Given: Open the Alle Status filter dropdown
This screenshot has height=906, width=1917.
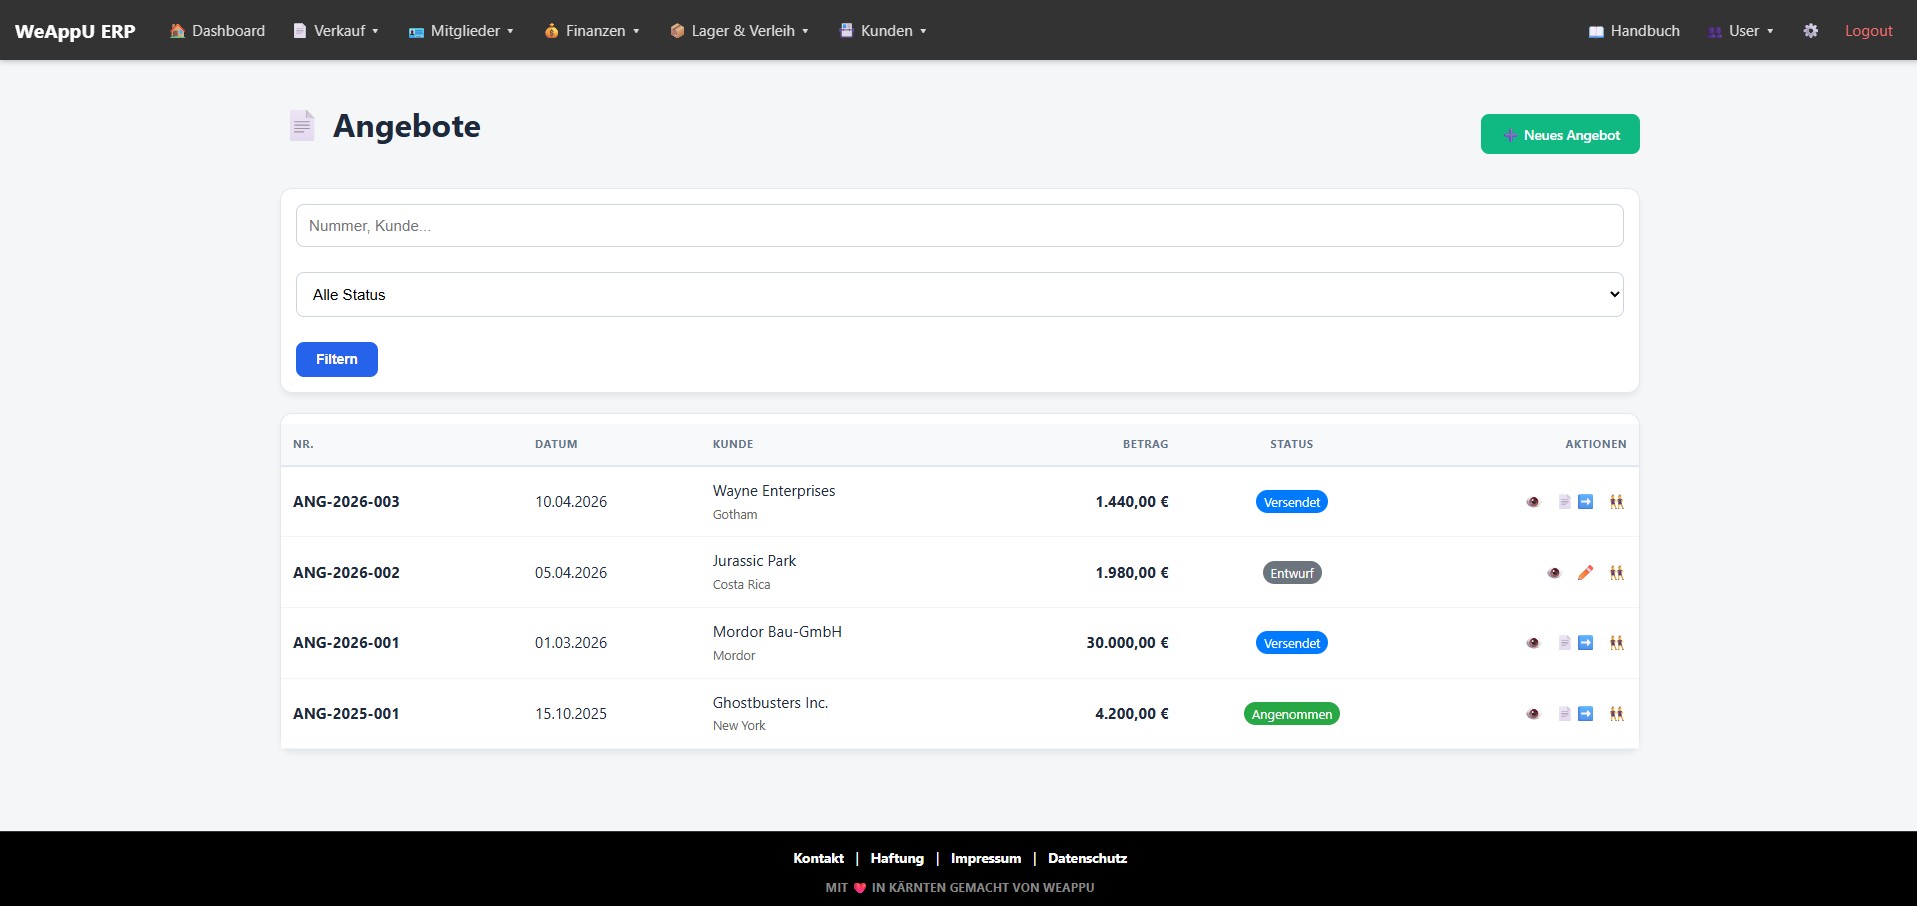Looking at the screenshot, I should (959, 295).
